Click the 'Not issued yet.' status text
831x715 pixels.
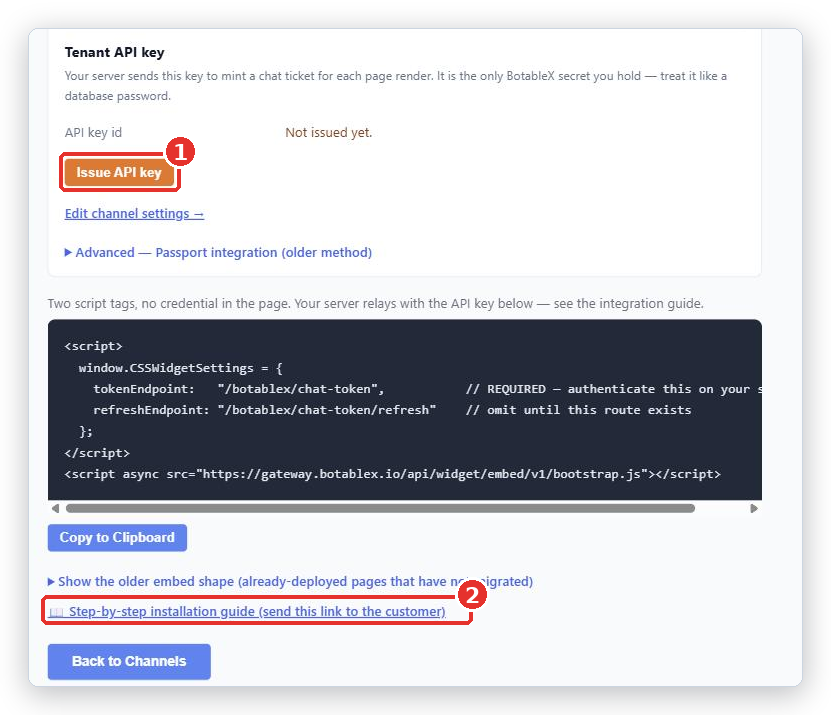coord(329,133)
